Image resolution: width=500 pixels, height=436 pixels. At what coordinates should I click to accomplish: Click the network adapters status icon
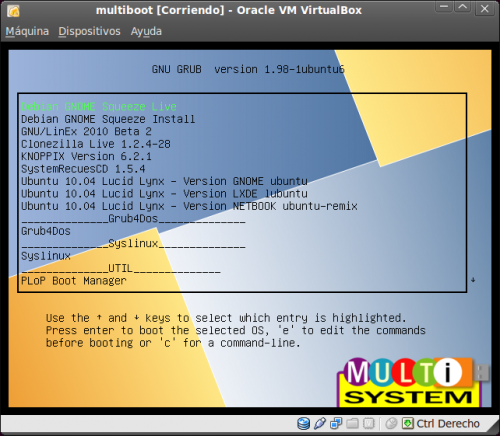click(x=336, y=423)
